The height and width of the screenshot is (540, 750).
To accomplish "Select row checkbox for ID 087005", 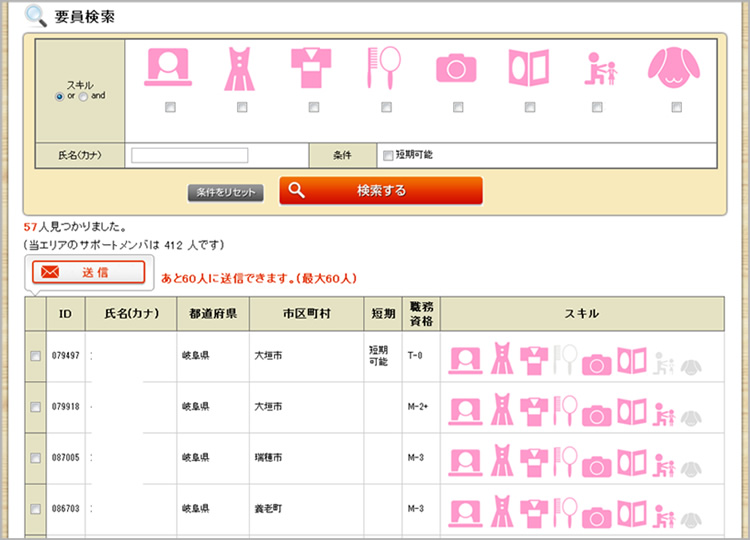I will 35,458.
